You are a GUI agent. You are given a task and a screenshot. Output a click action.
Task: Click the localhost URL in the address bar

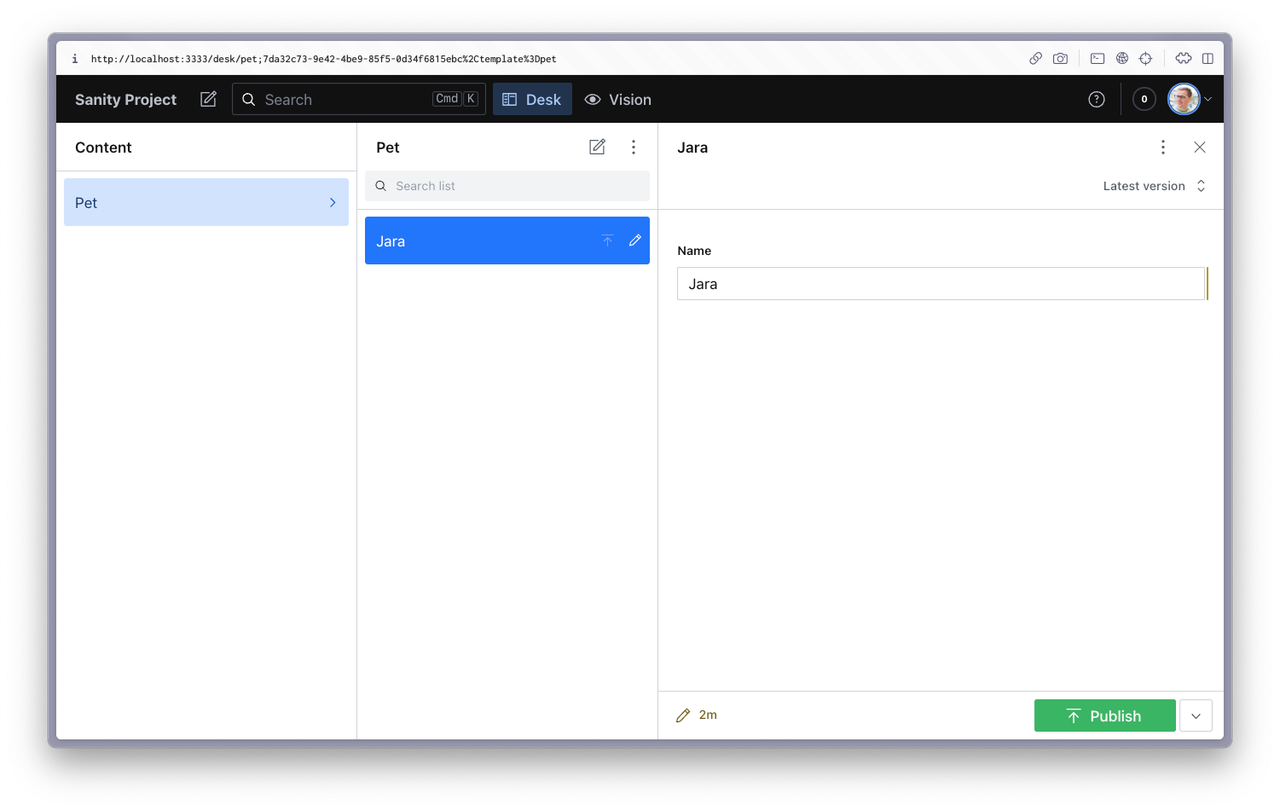tap(324, 59)
